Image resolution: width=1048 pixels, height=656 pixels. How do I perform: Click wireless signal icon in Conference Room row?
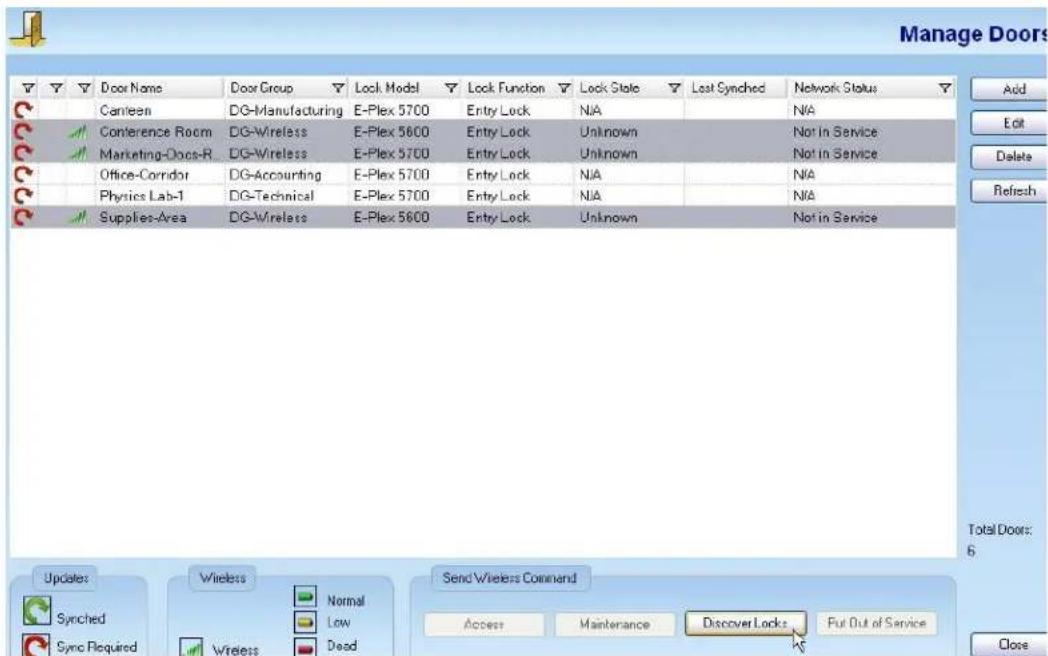tap(78, 132)
